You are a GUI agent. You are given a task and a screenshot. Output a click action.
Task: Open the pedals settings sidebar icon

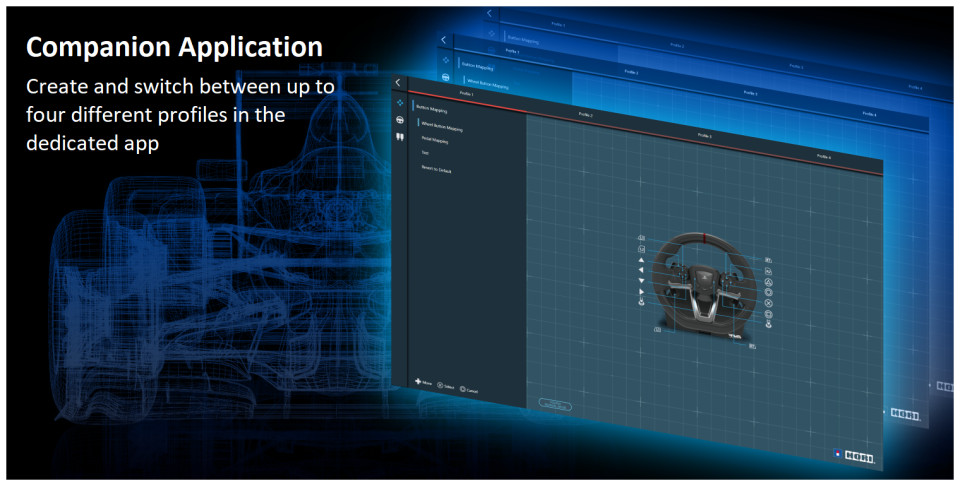[400, 139]
